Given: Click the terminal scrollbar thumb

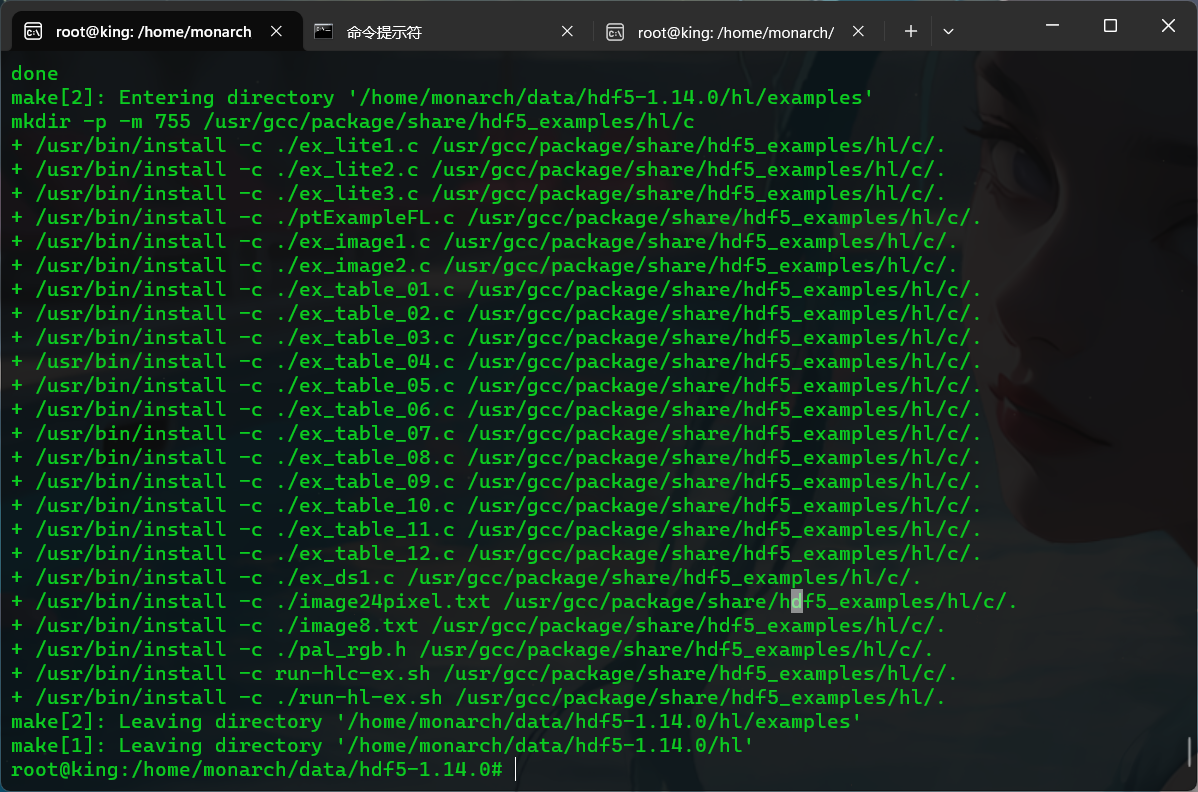Looking at the screenshot, I should click(x=1189, y=752).
